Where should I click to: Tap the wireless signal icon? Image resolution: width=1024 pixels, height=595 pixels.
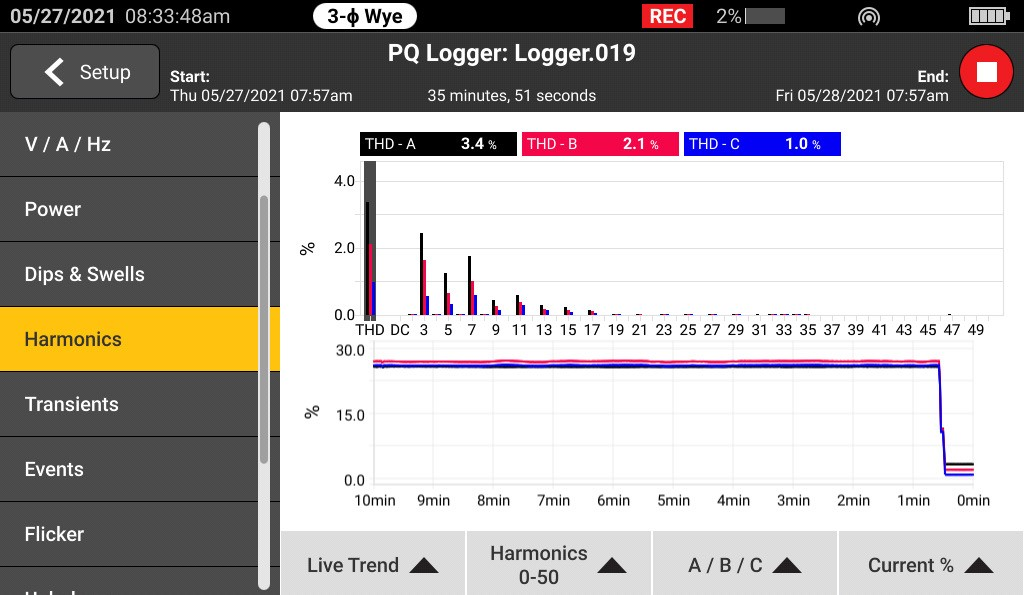coord(869,17)
